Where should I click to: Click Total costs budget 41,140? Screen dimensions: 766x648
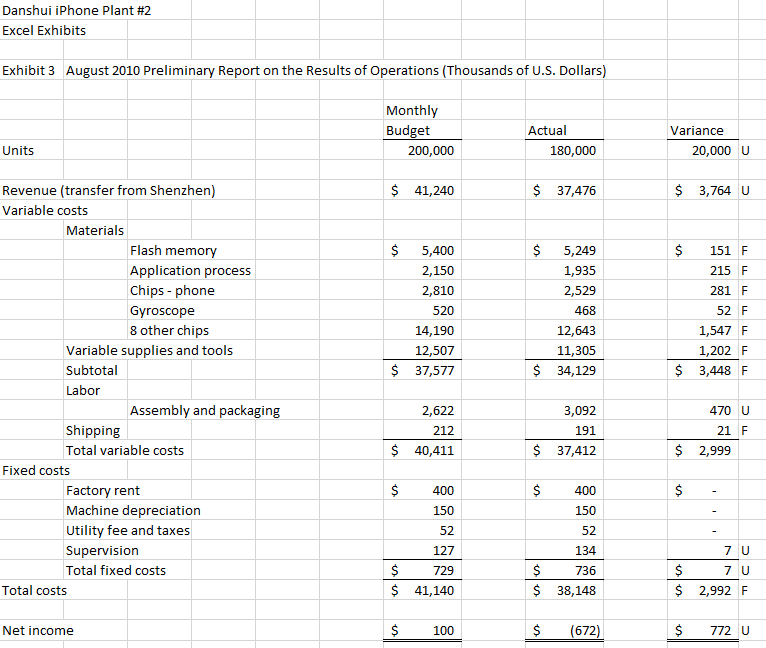click(434, 591)
